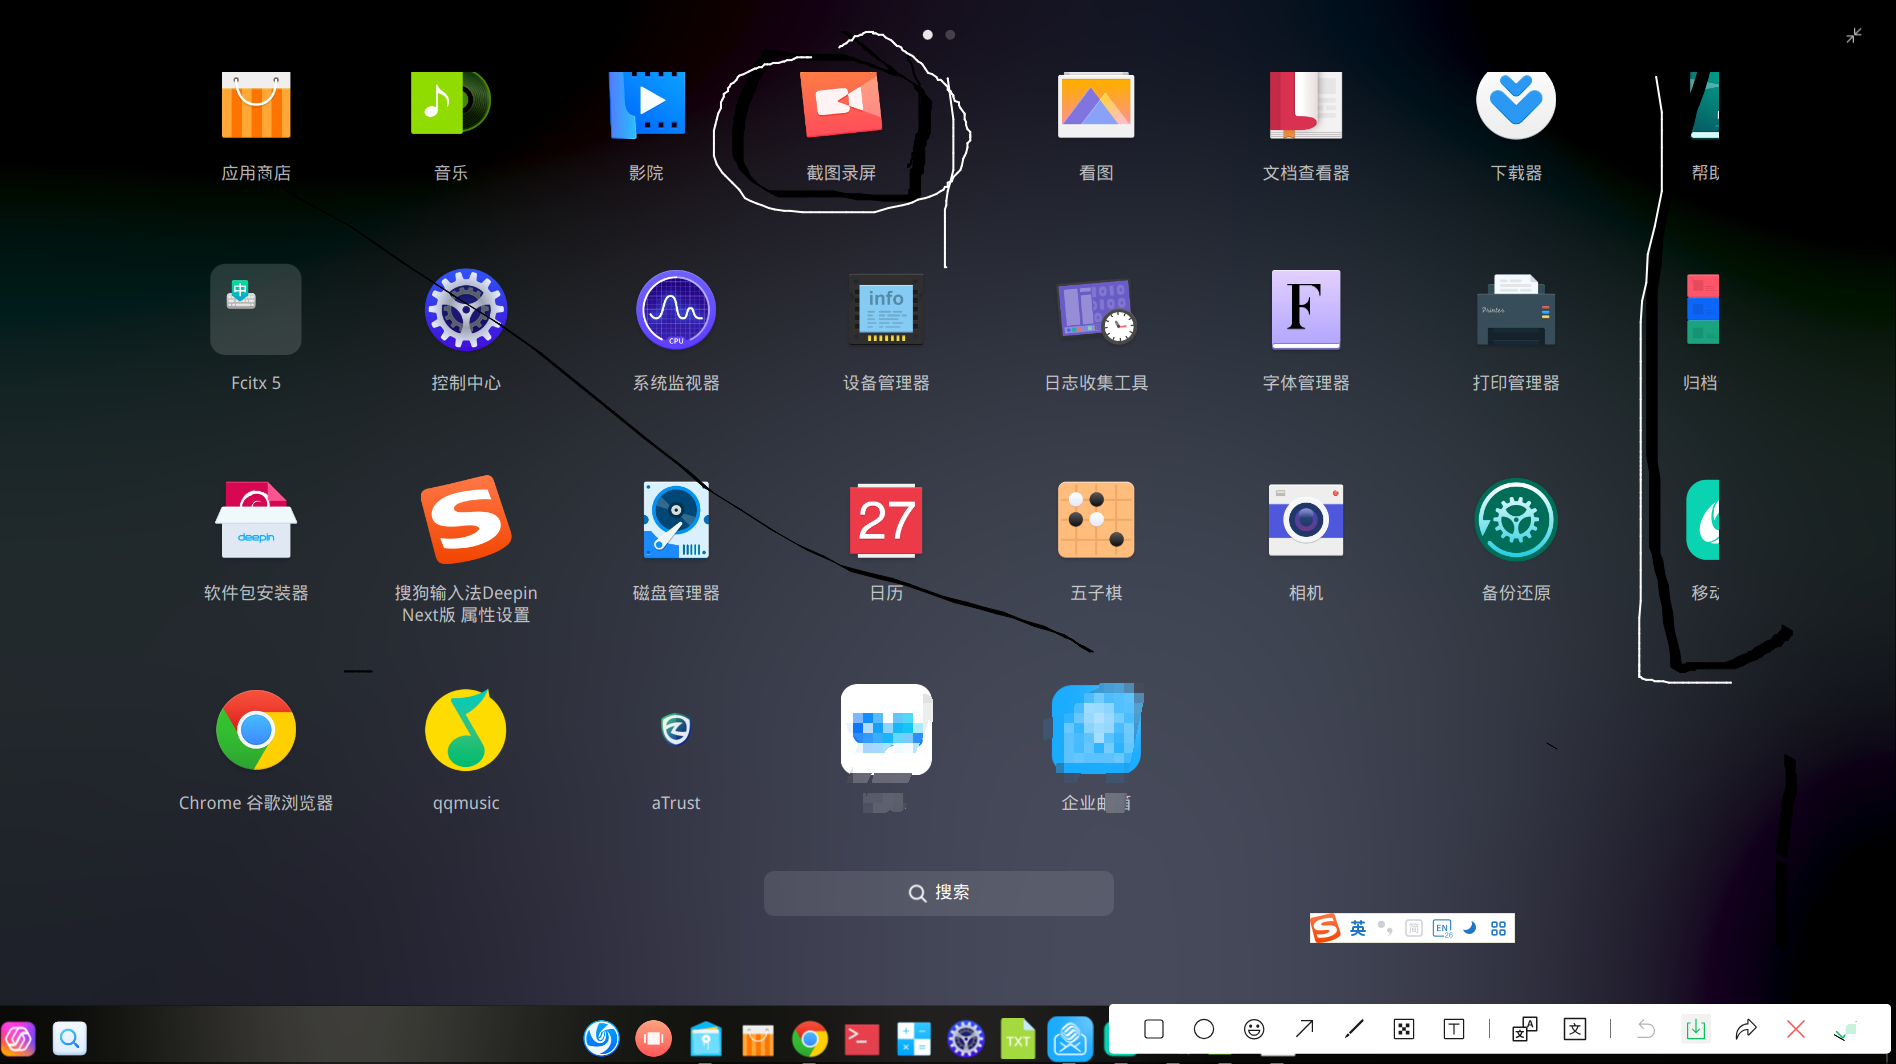1896x1064 pixels.
Task: Switch to second launcher page dot
Action: (950, 35)
